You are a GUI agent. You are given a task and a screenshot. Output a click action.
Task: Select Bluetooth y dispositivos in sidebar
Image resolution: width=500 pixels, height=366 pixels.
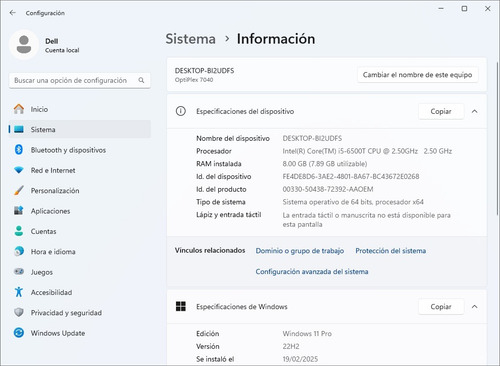click(x=80, y=150)
